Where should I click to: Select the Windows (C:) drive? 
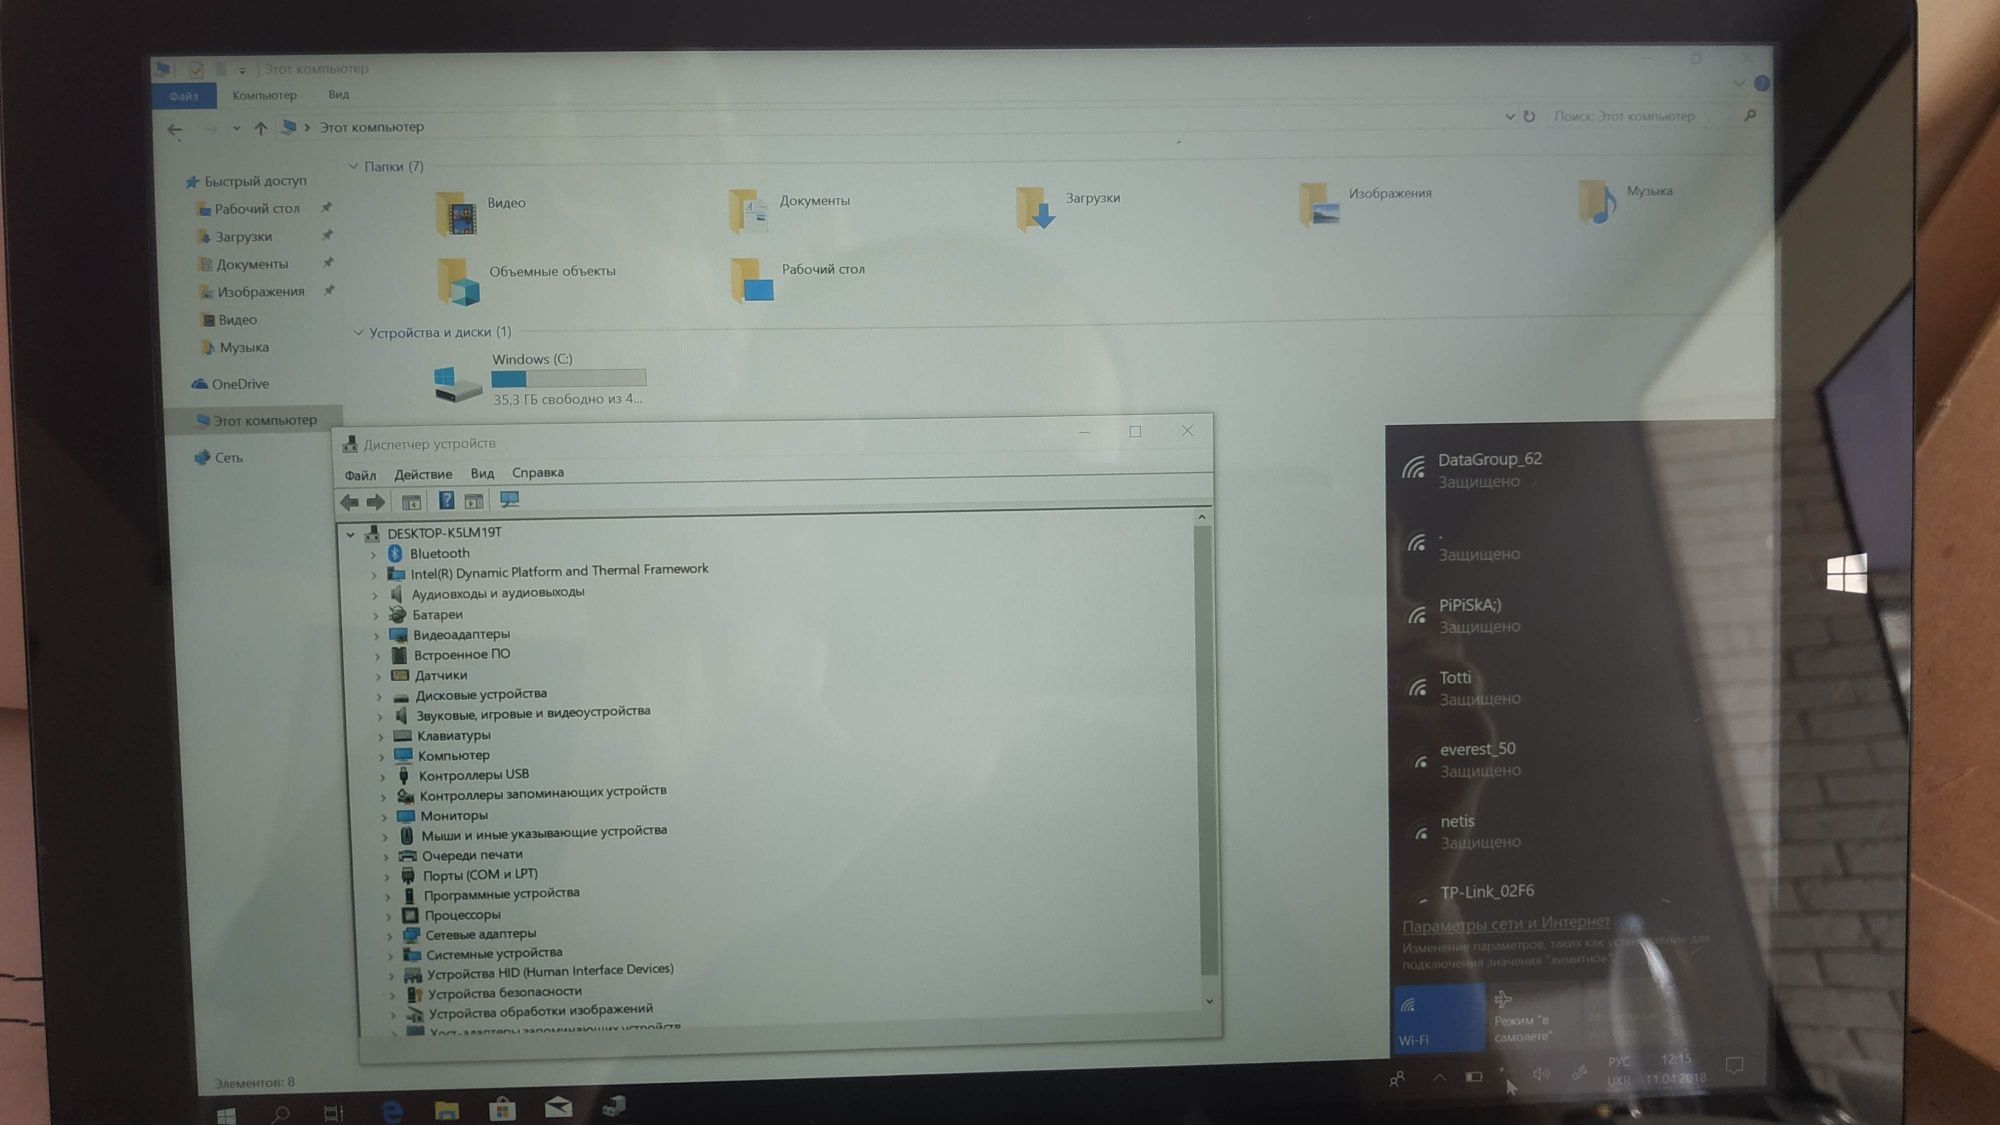point(540,379)
